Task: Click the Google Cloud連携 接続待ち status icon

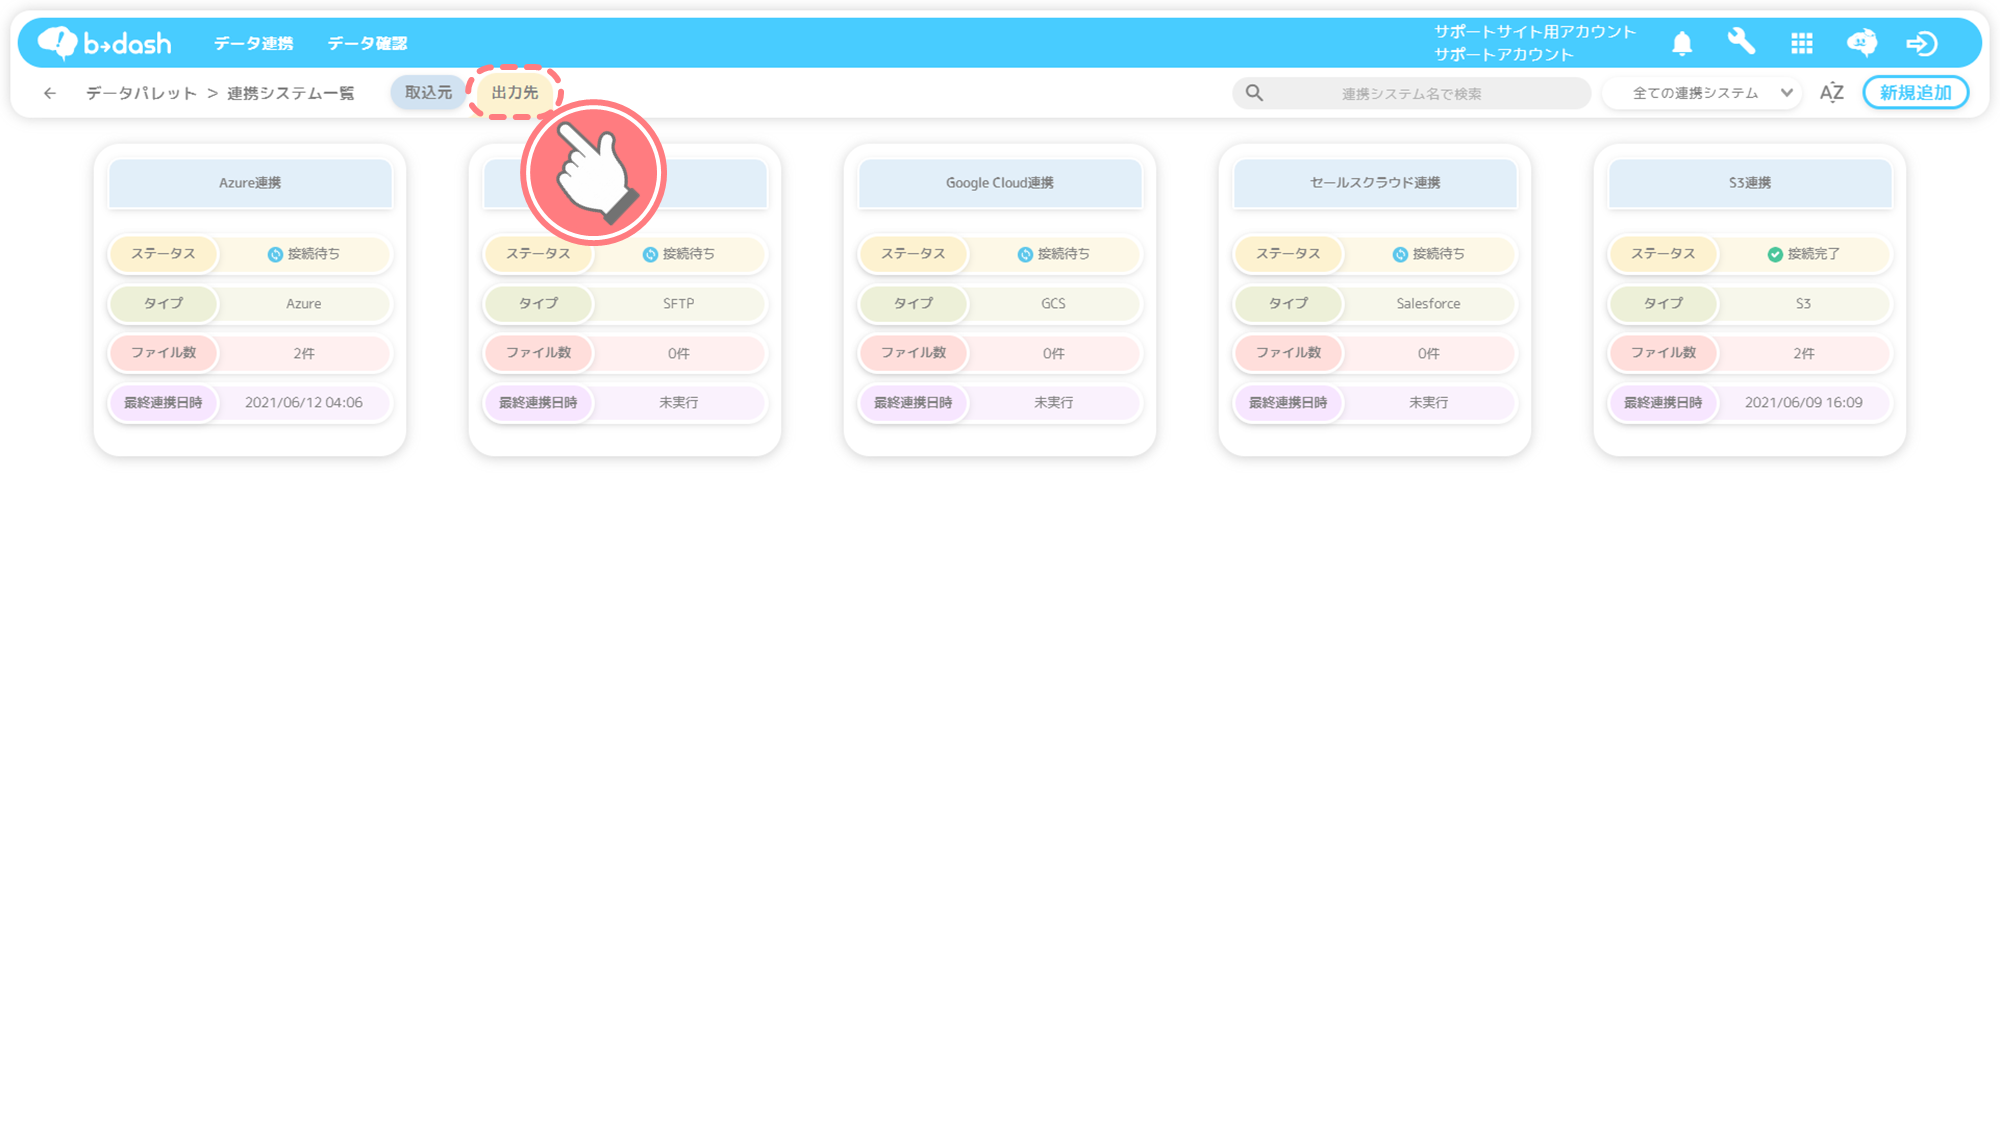Action: 1025,255
